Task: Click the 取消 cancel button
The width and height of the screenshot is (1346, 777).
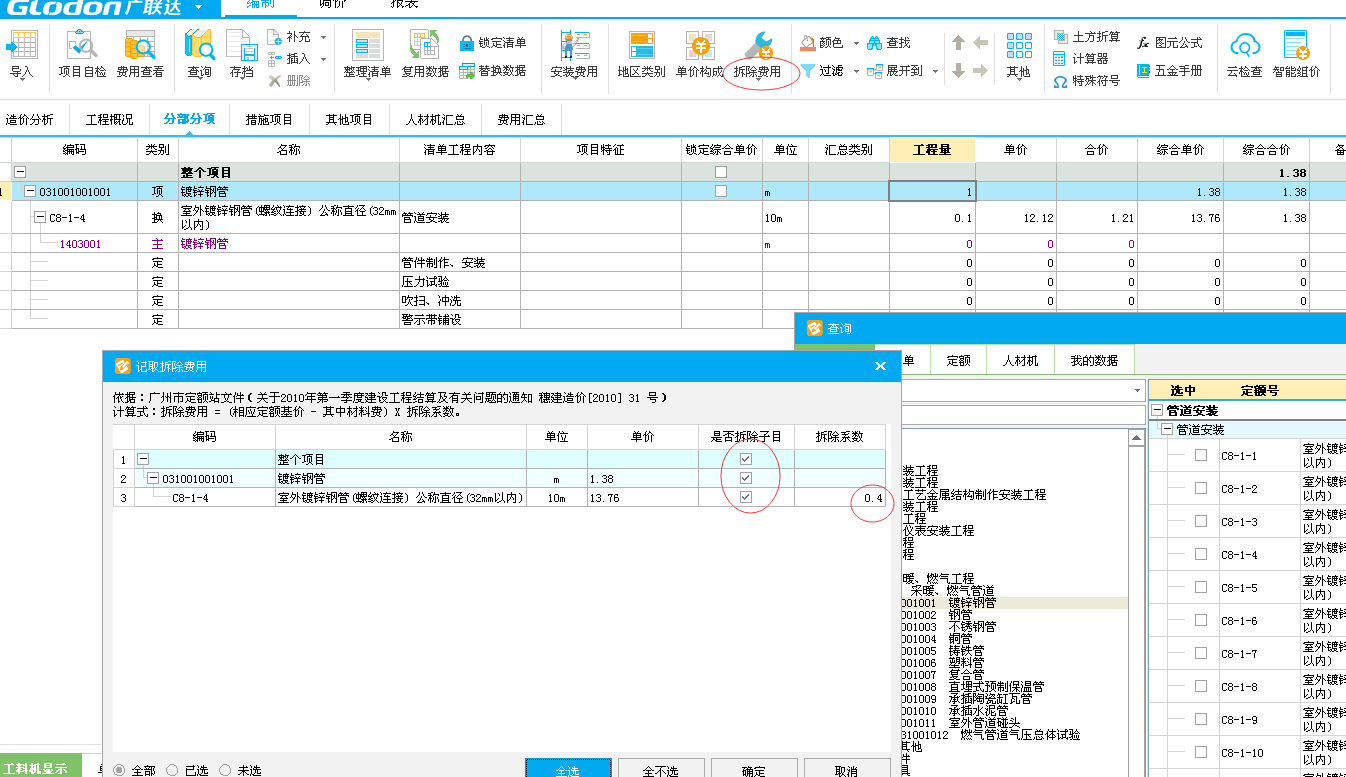Action: pyautogui.click(x=846, y=768)
